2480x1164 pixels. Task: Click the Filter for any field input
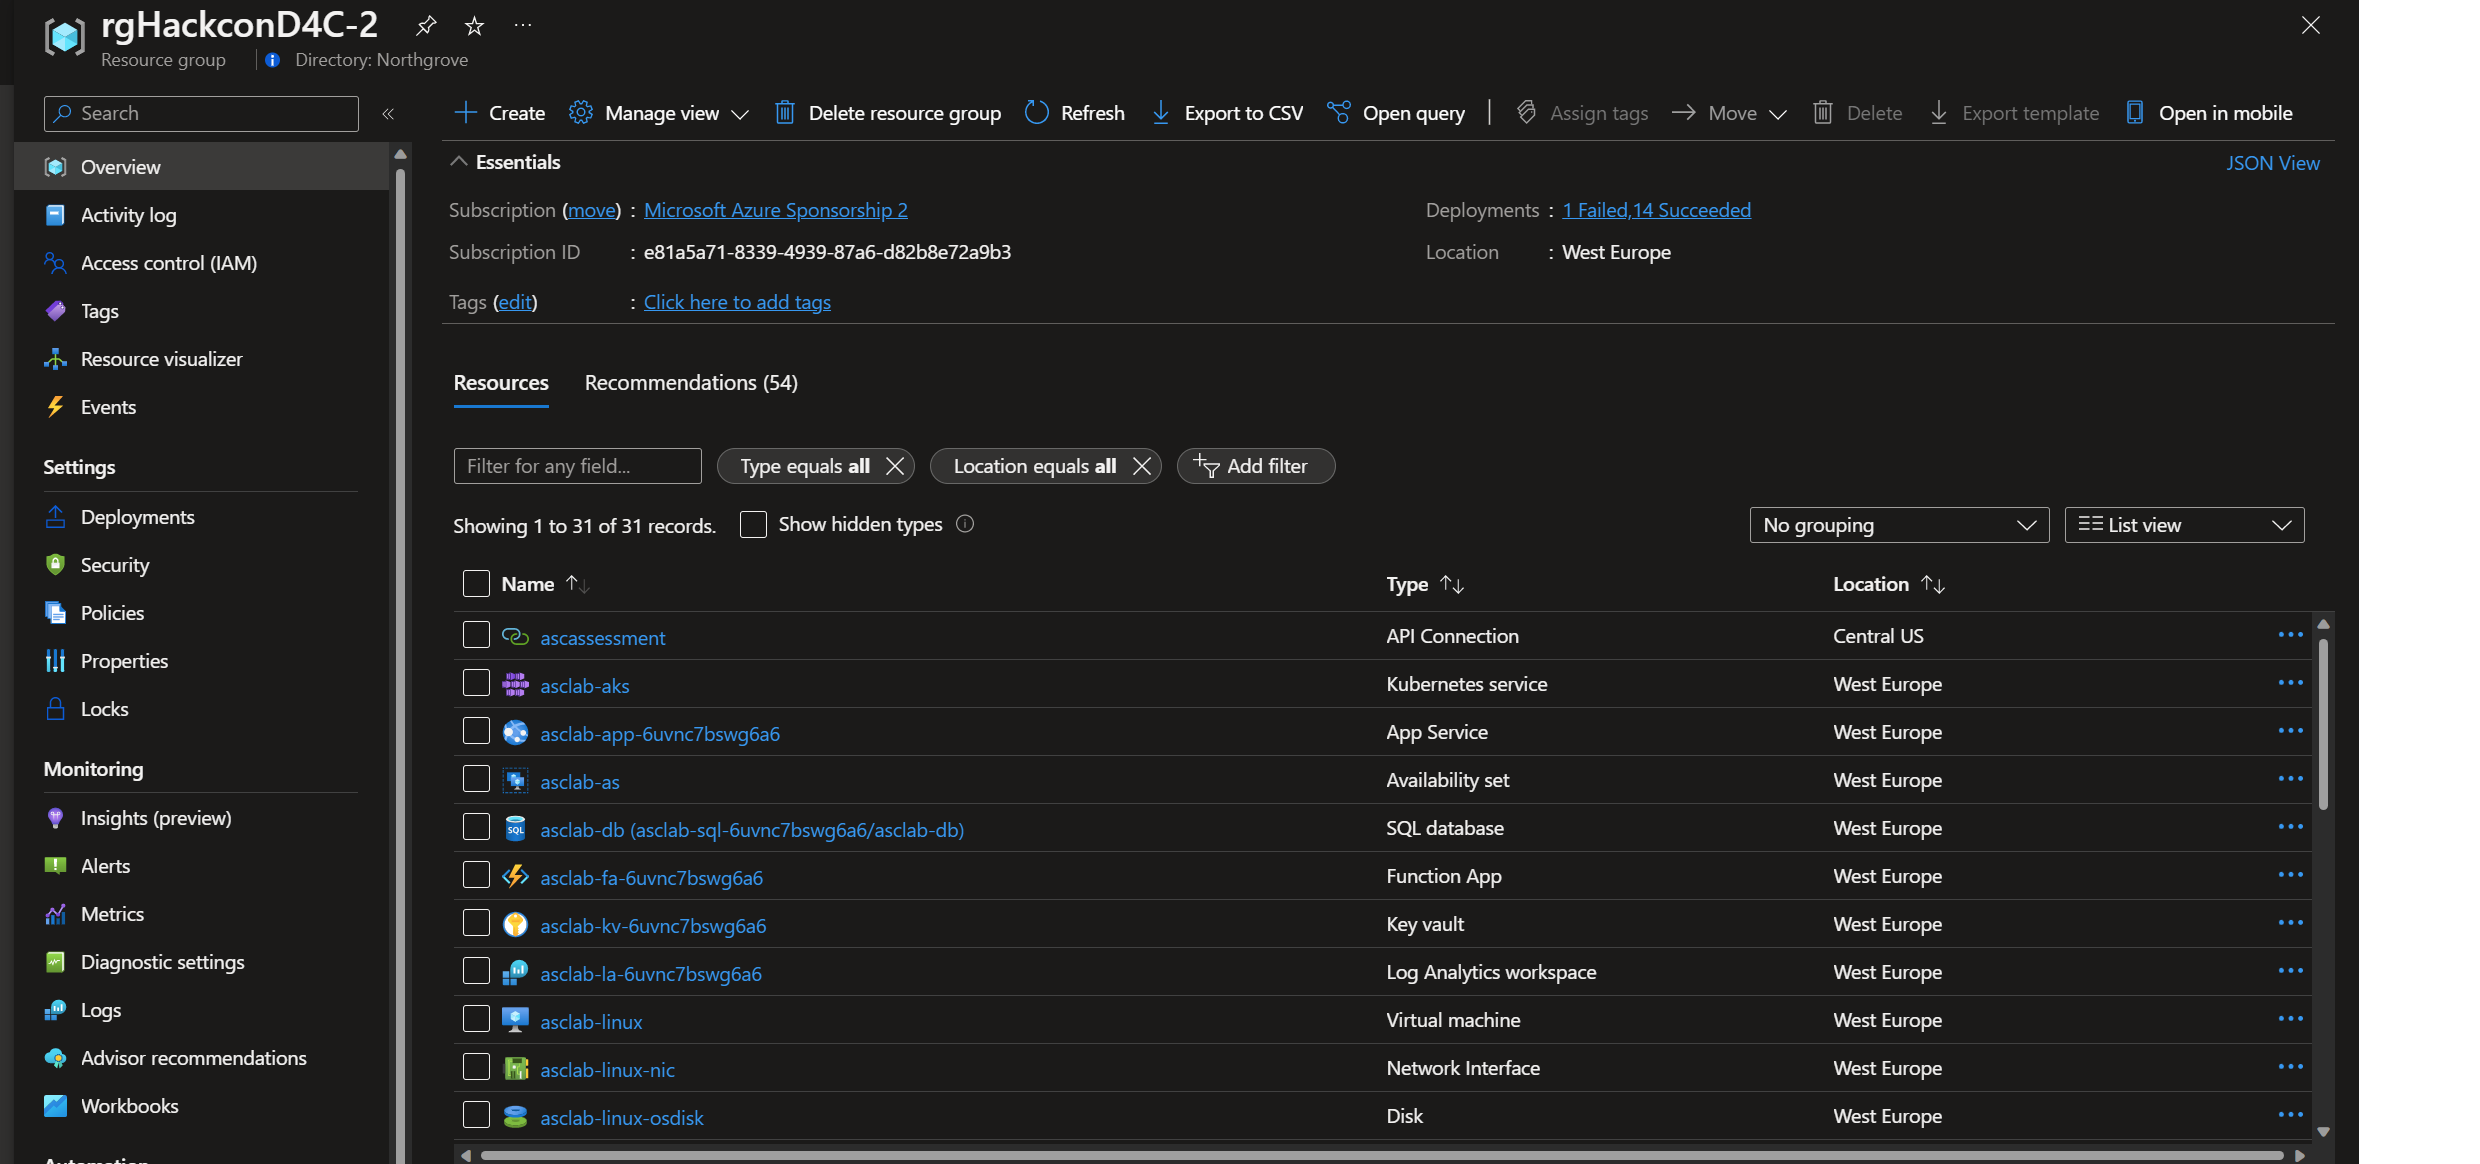click(576, 465)
